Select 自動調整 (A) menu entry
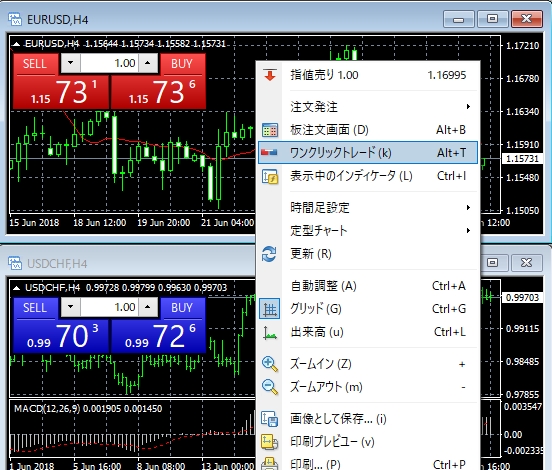 (x=368, y=286)
